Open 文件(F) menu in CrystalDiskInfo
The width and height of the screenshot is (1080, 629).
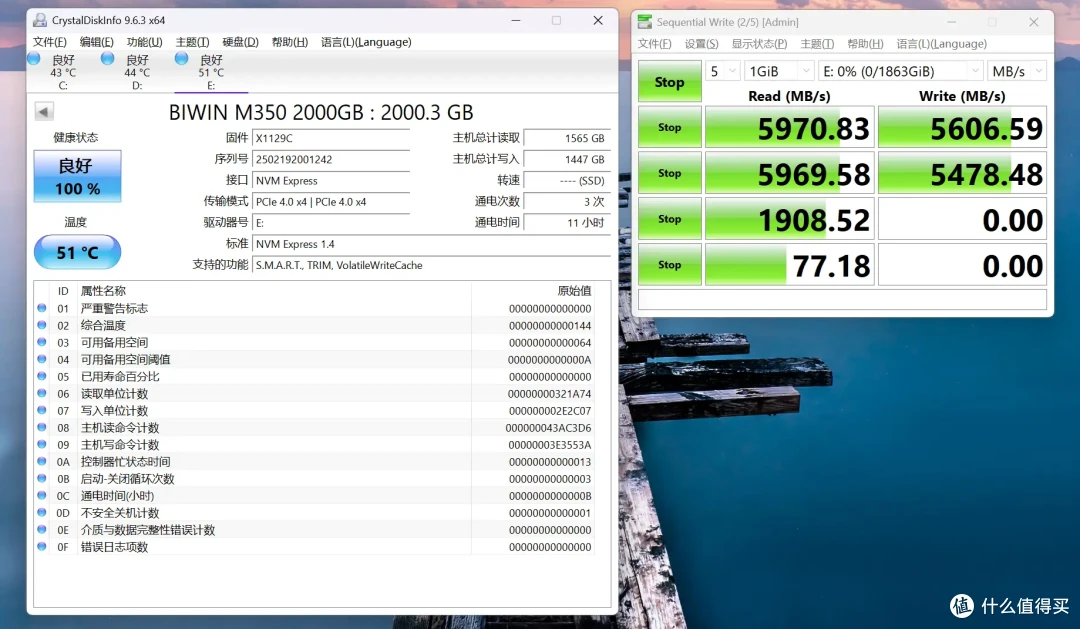pyautogui.click(x=50, y=42)
